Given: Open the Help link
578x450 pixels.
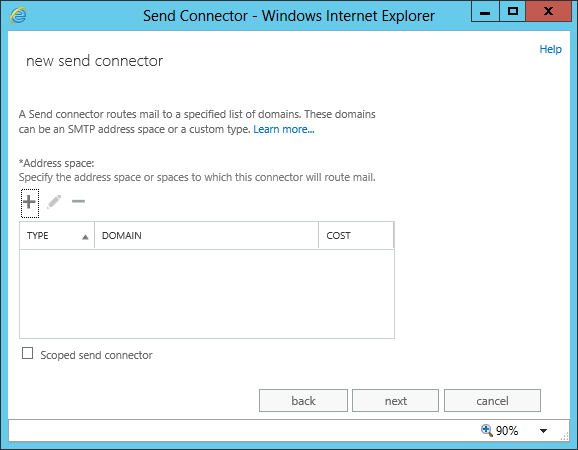Looking at the screenshot, I should (550, 49).
